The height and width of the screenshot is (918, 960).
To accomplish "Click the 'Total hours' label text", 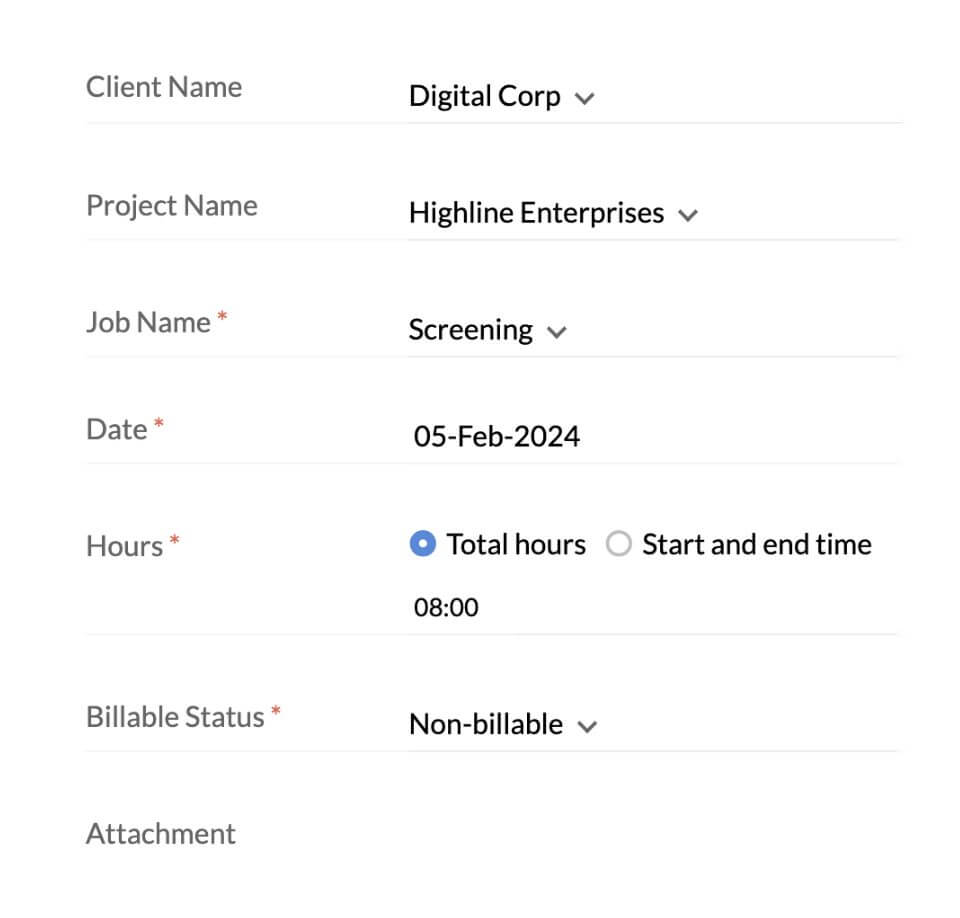I will pos(516,545).
